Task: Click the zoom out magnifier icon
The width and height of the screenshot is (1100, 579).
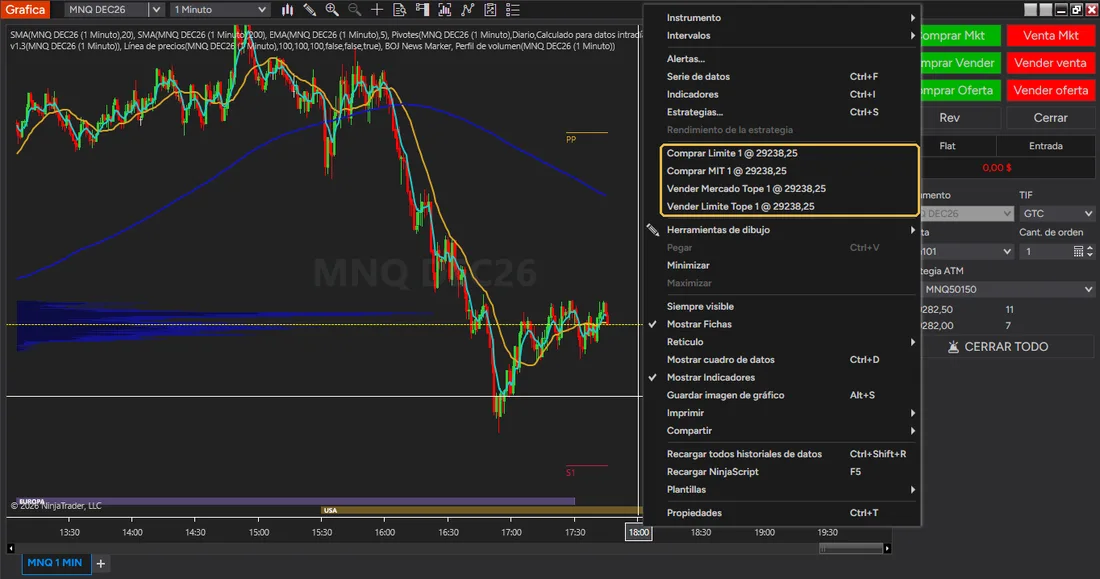Action: 354,10
